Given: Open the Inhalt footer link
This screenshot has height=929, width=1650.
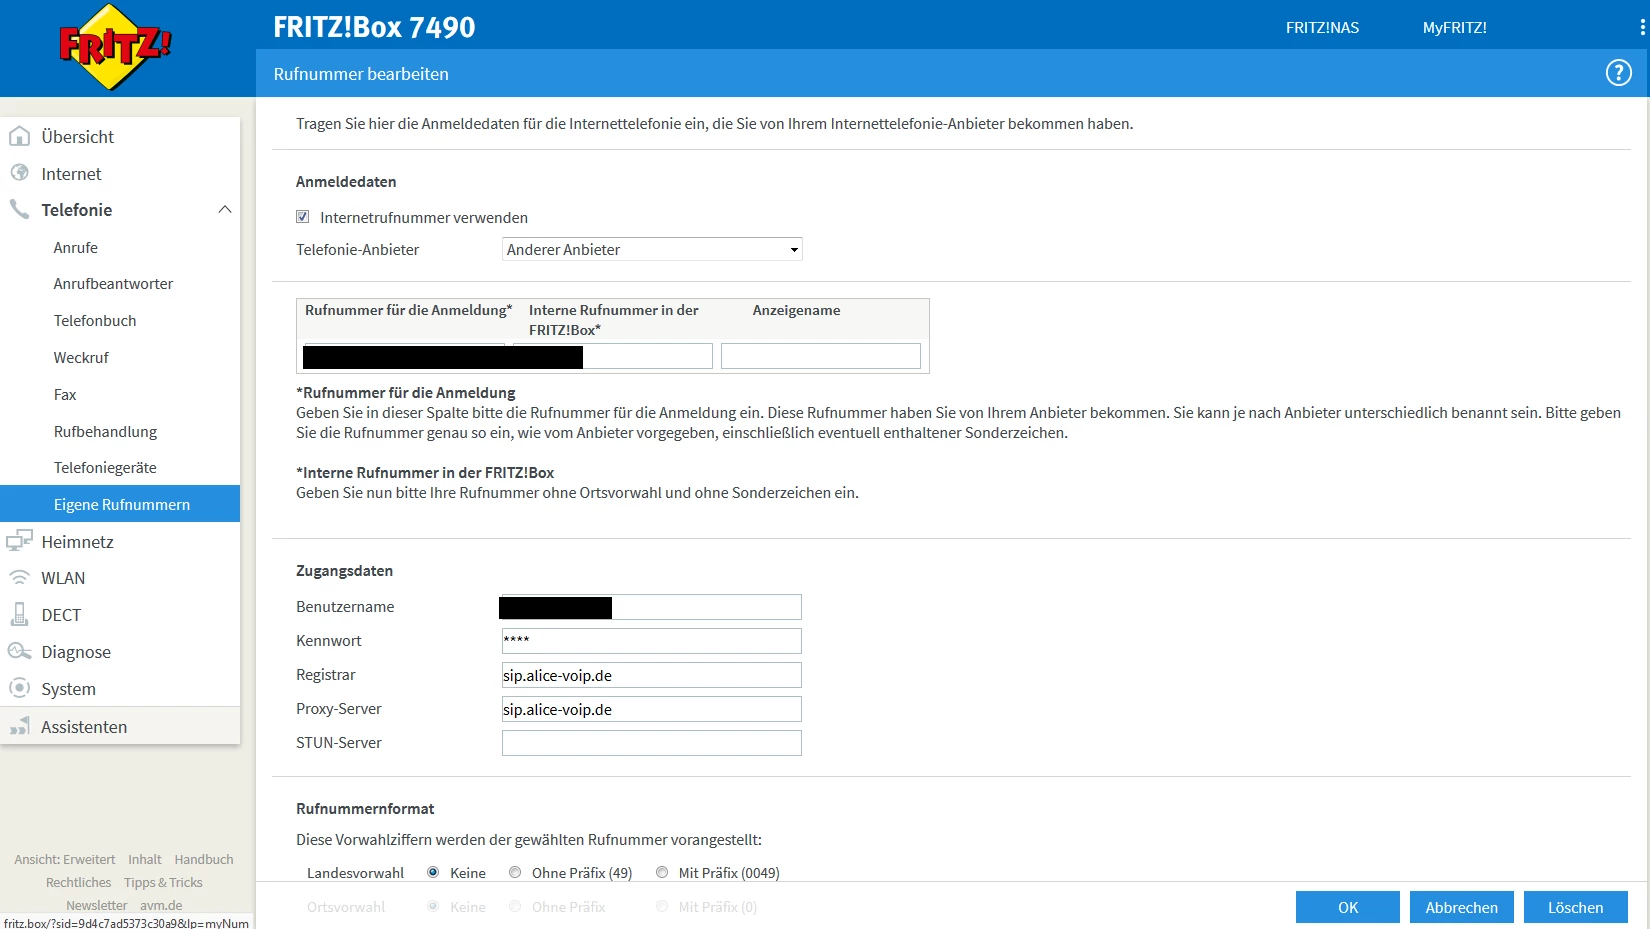Looking at the screenshot, I should [145, 859].
